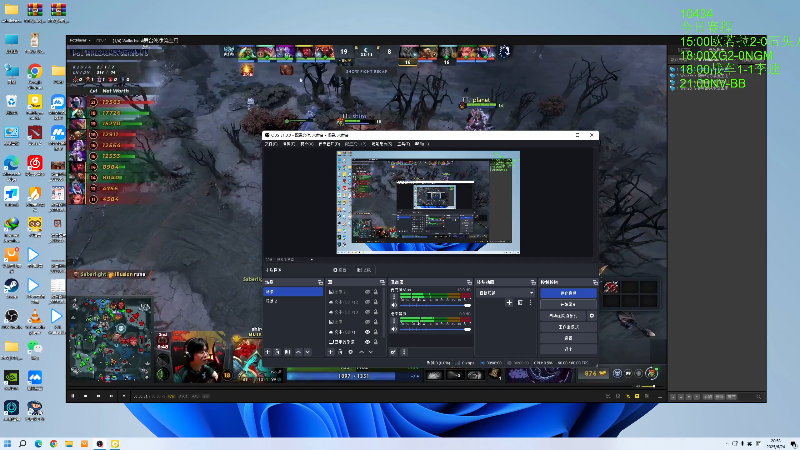
Task: Click Studio Mode button in Controls
Action: (568, 327)
